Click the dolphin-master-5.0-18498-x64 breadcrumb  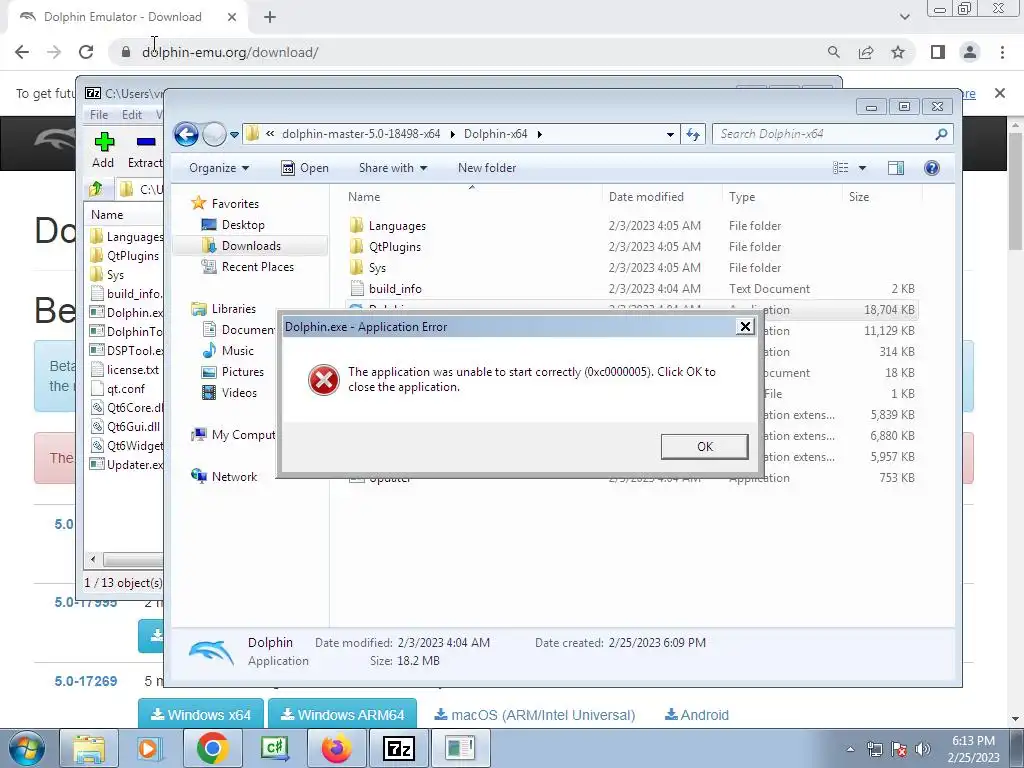click(x=361, y=134)
